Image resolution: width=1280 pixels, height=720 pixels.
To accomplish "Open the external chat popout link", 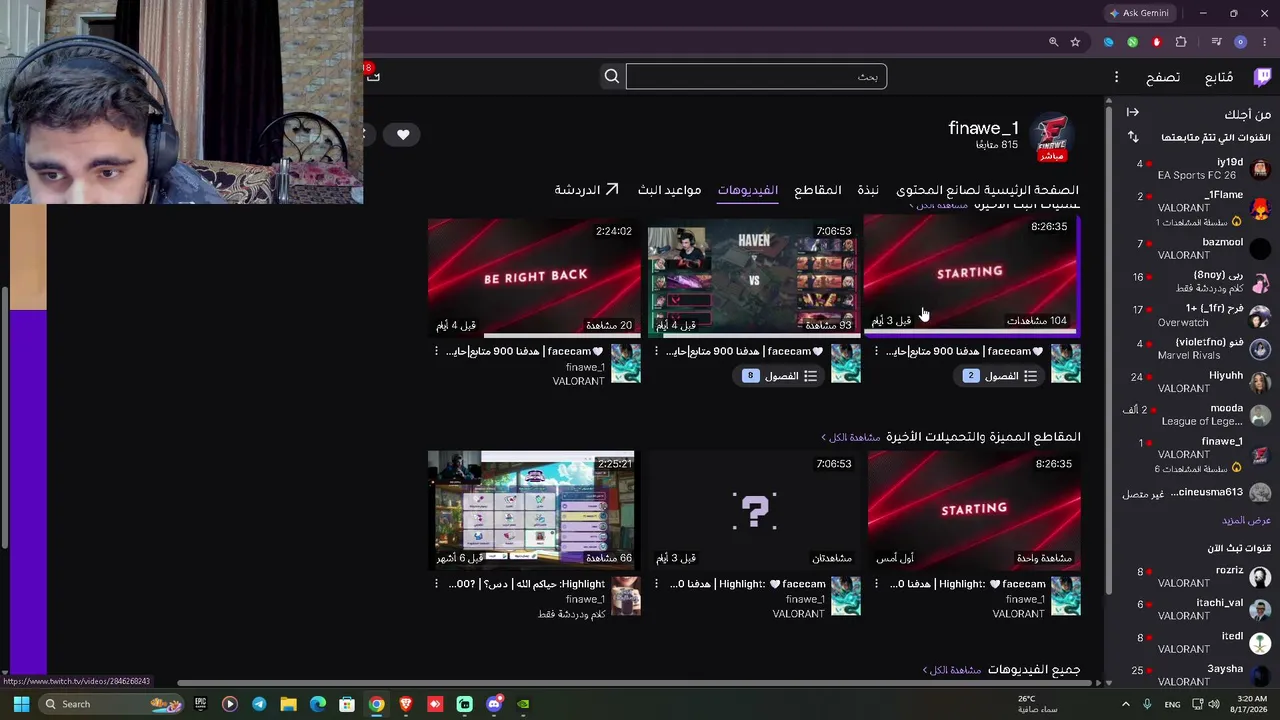I will (x=587, y=190).
